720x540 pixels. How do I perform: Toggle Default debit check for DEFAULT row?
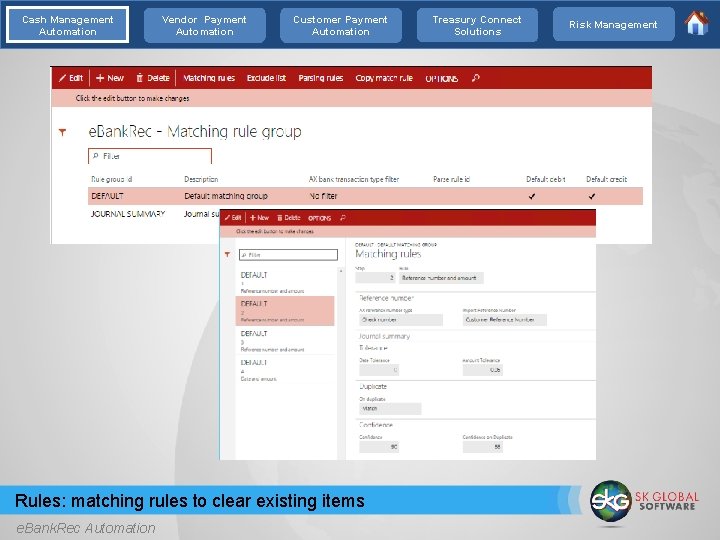(532, 196)
